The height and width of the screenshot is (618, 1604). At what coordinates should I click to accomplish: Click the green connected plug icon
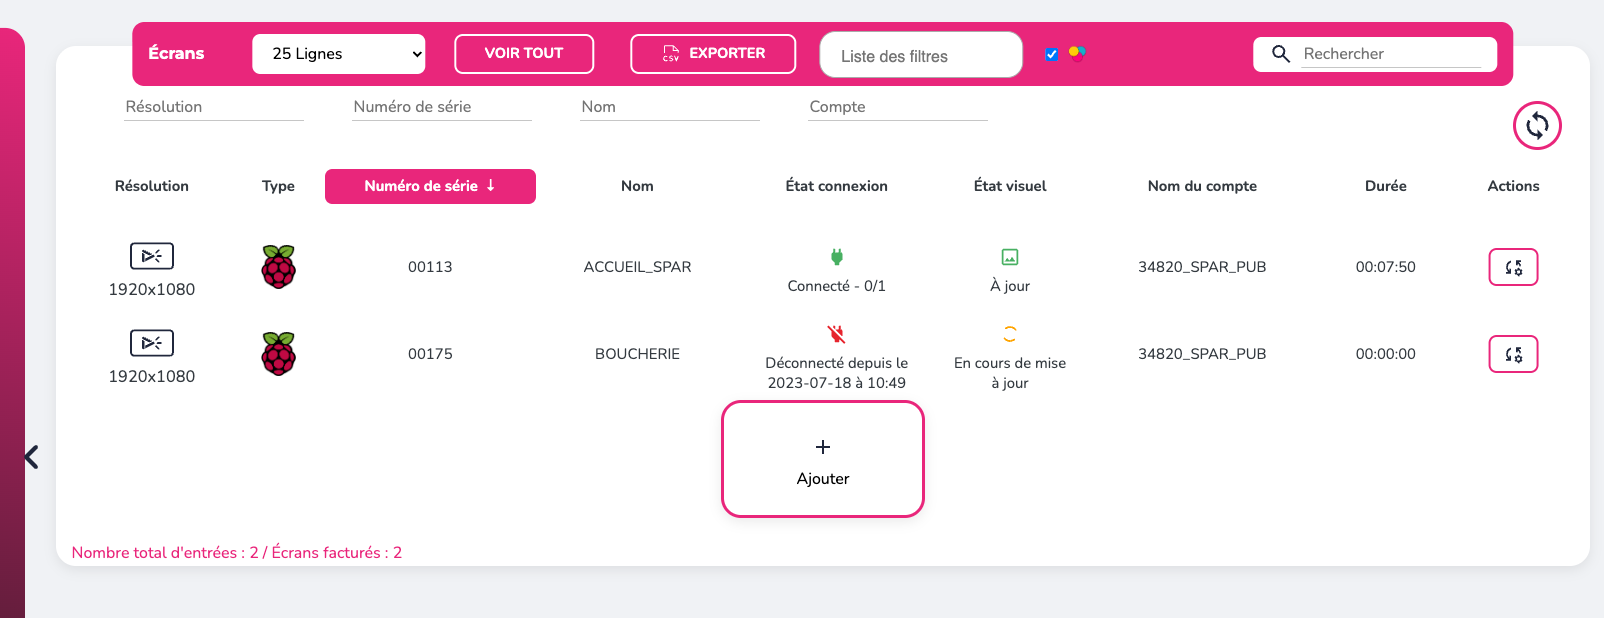coord(837,257)
